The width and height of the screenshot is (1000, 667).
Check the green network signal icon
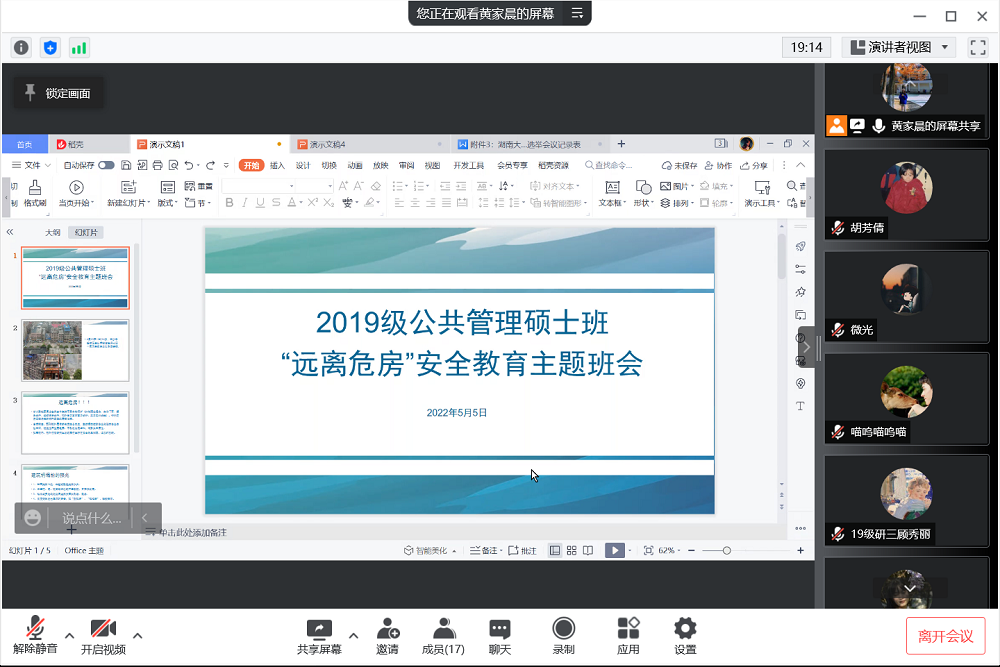[79, 47]
